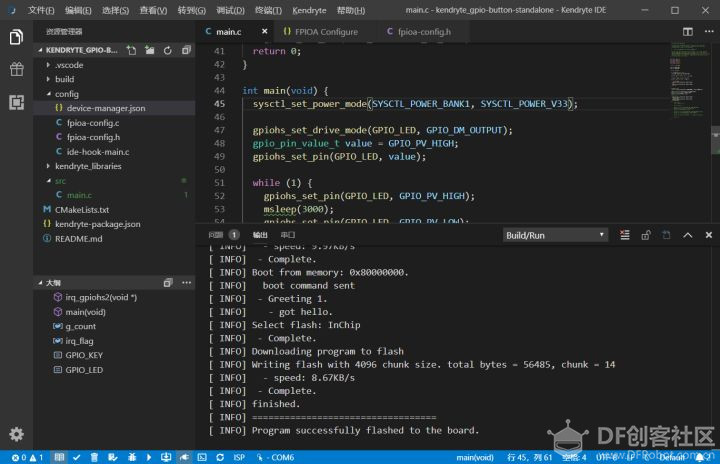This screenshot has height=464, width=720.
Task: Select the COM6 serial port in status bar
Action: click(x=276, y=457)
